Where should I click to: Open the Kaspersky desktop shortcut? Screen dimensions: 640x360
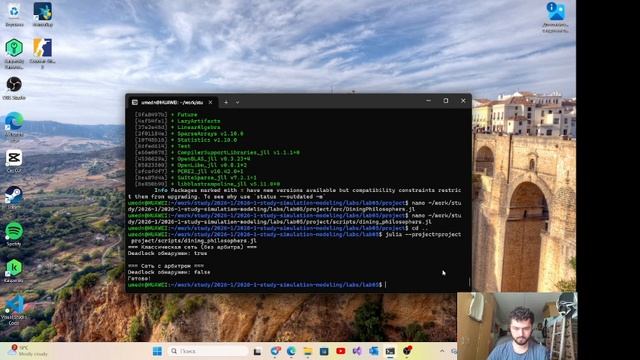[x=14, y=271]
